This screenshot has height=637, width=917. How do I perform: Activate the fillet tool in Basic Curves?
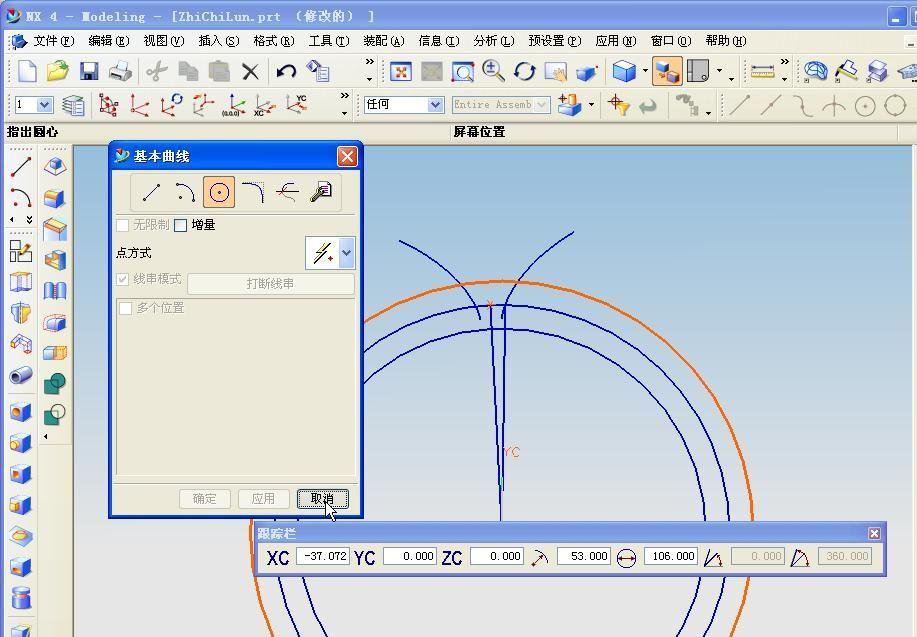(252, 191)
